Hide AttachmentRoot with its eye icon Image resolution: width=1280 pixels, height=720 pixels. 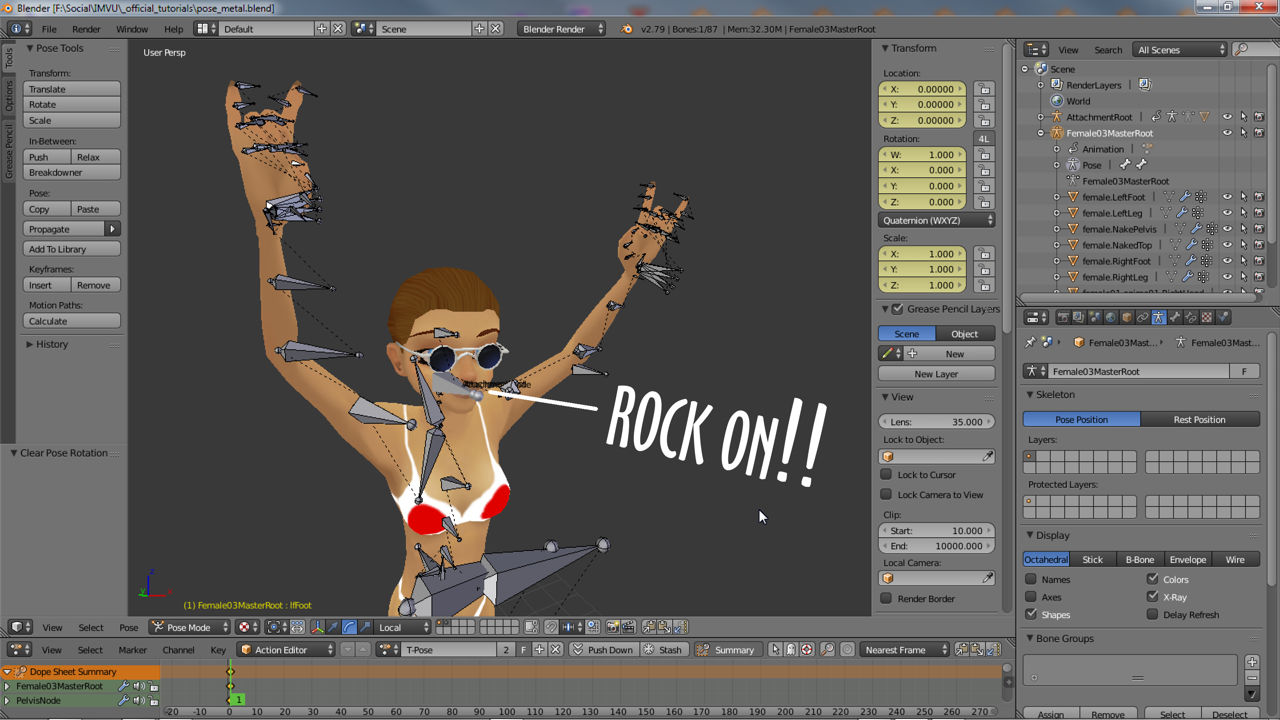1227,117
